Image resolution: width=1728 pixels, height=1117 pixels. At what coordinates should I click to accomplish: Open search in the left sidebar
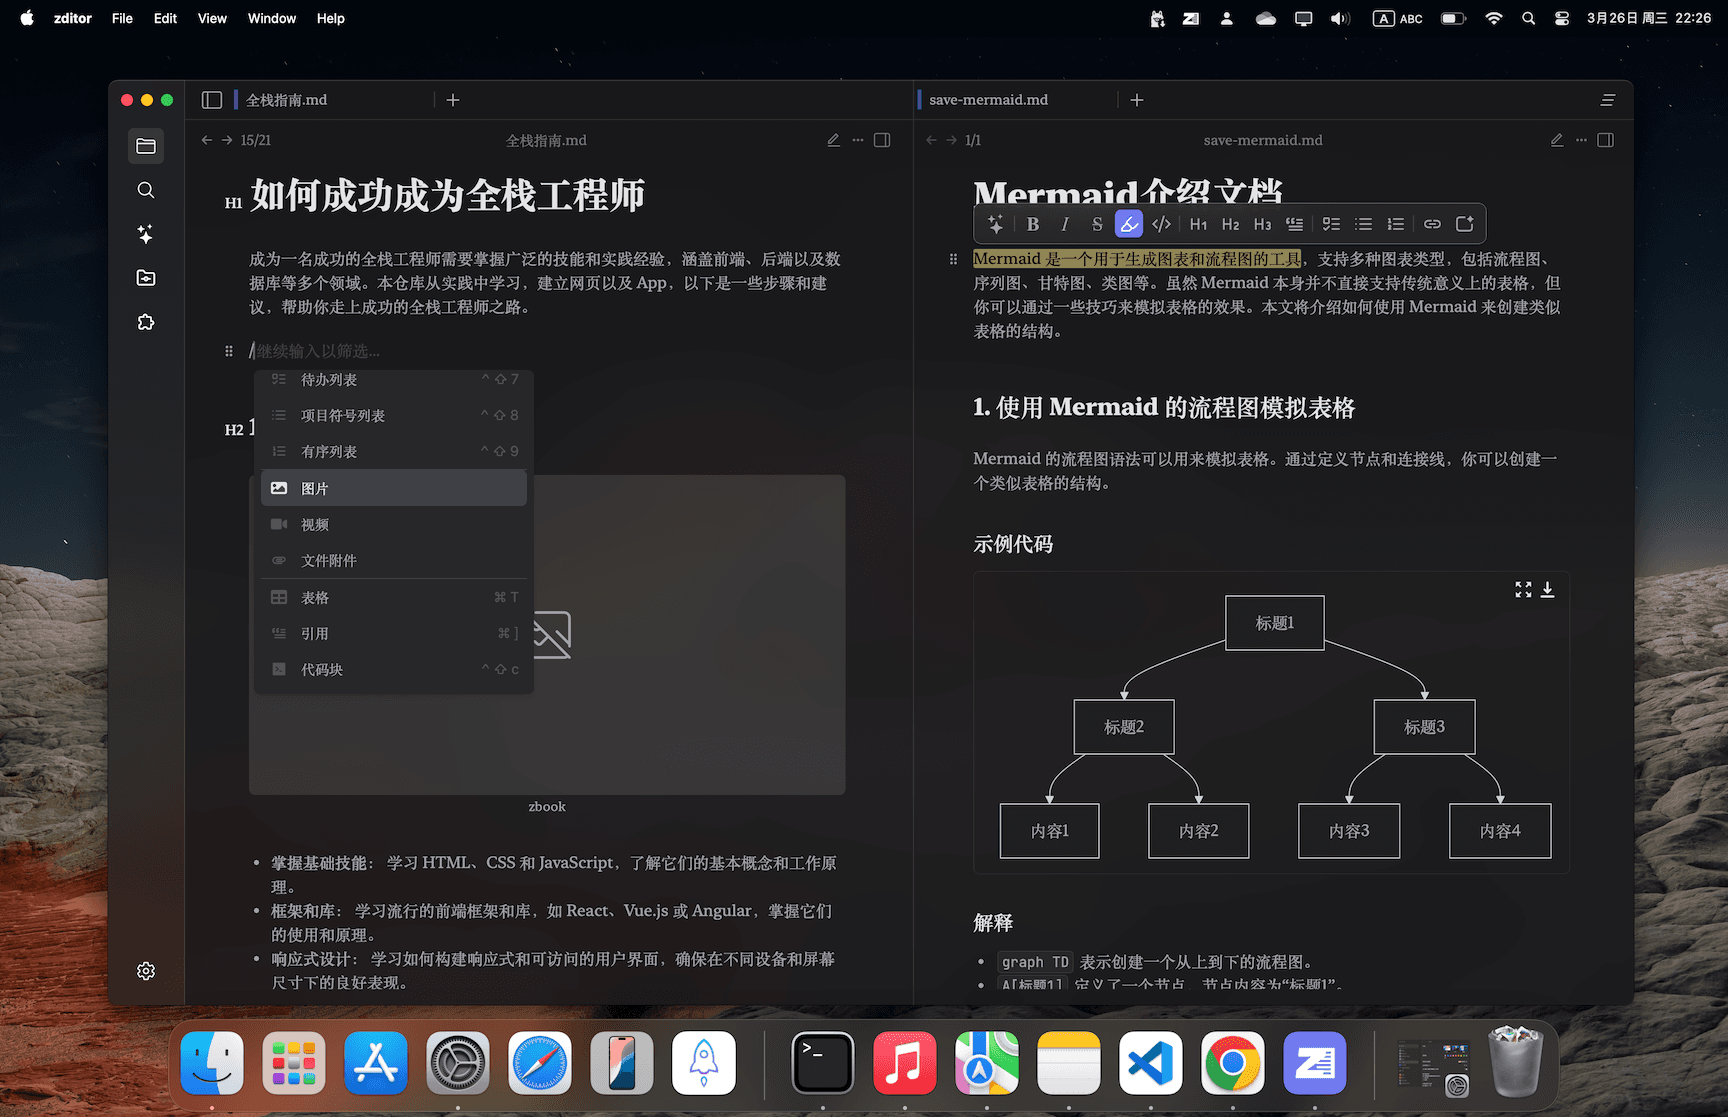(x=146, y=190)
